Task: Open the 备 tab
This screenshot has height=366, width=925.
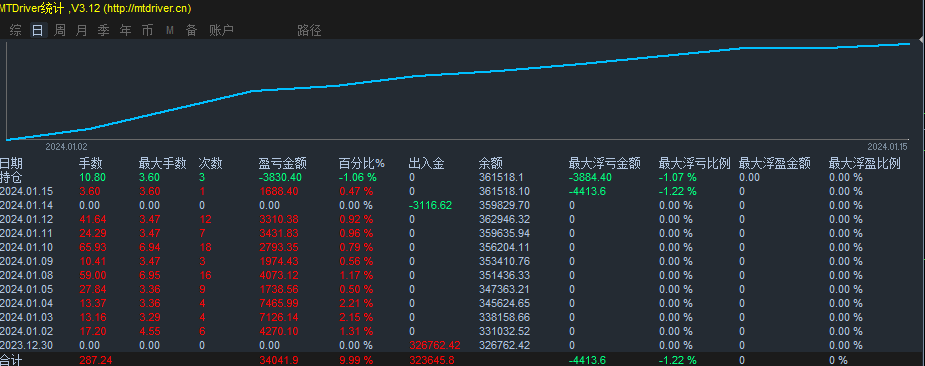Action: coord(192,31)
